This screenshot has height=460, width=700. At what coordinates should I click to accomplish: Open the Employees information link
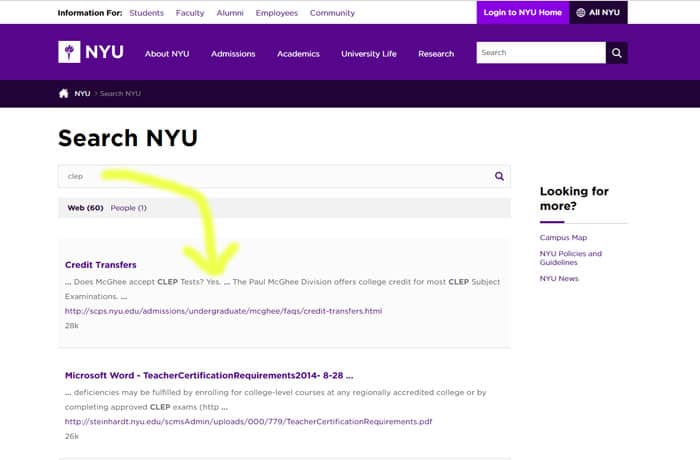click(x=276, y=13)
